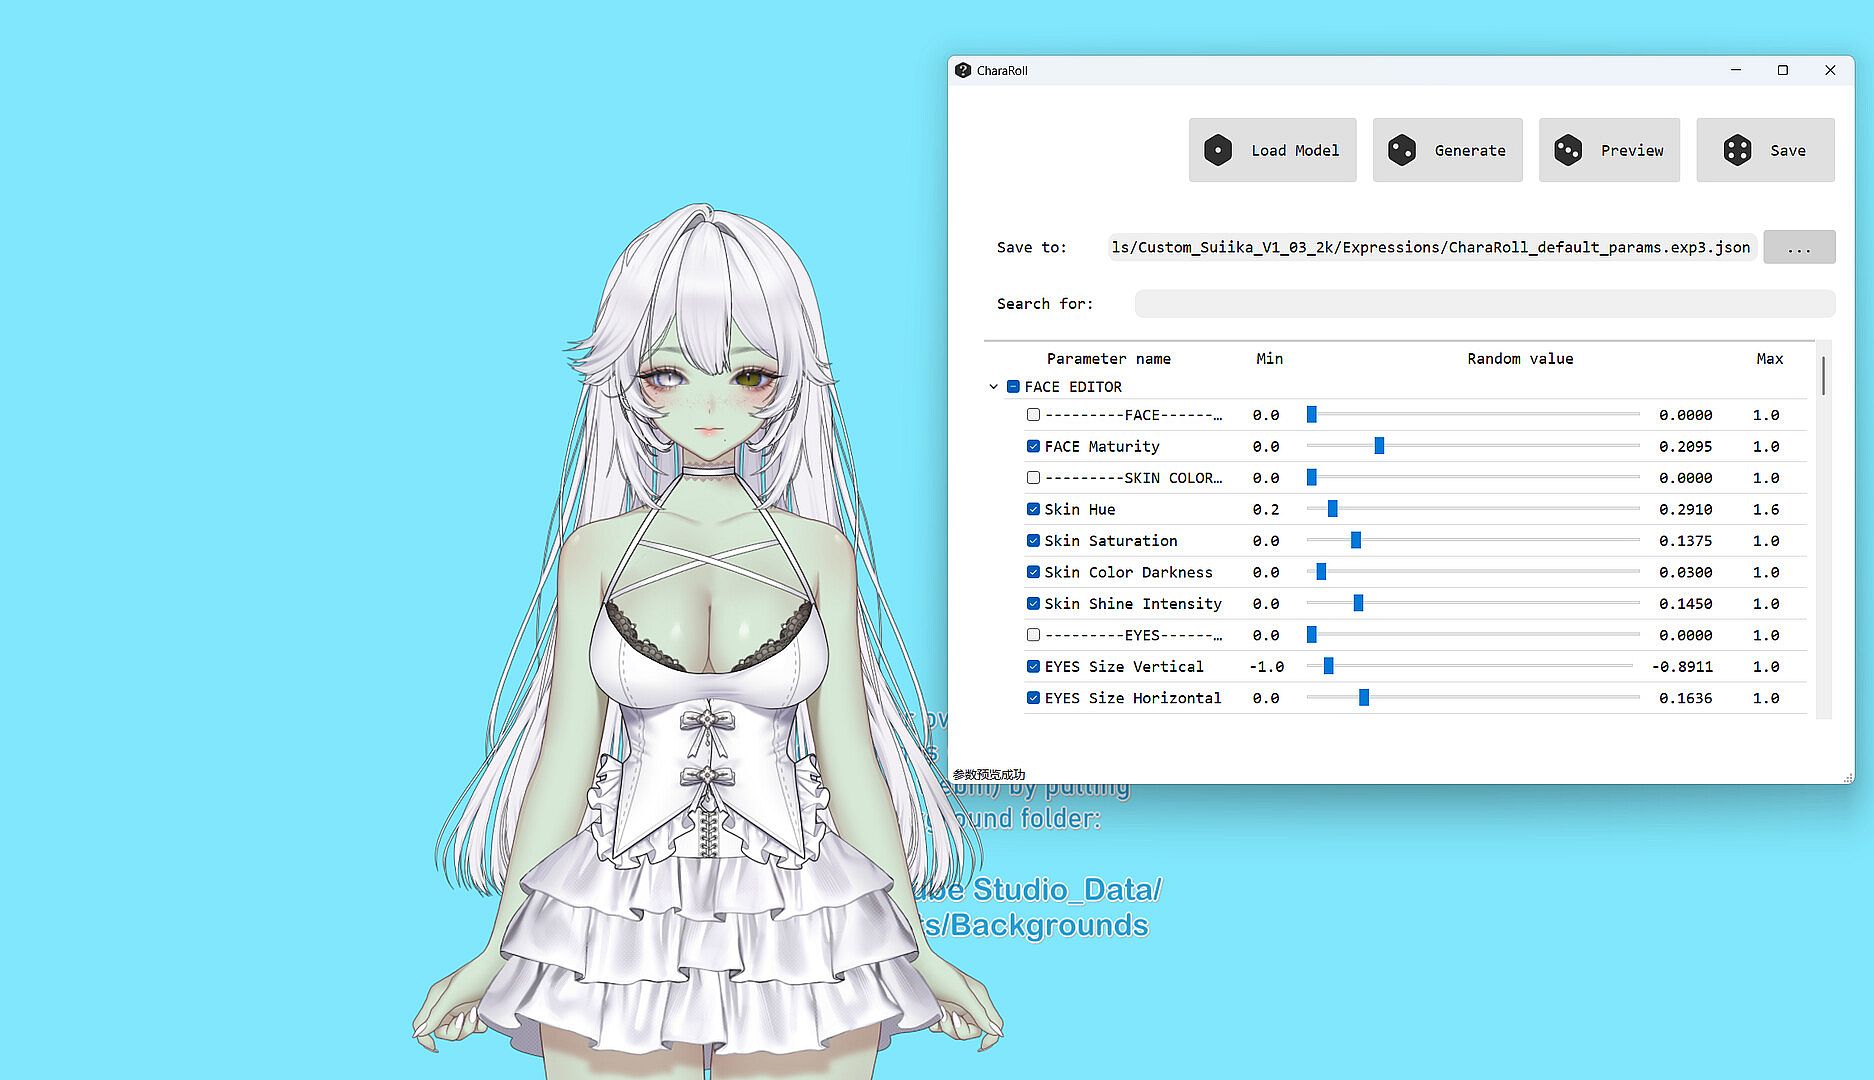The width and height of the screenshot is (1874, 1080).
Task: Click the Min column header
Action: (x=1270, y=359)
